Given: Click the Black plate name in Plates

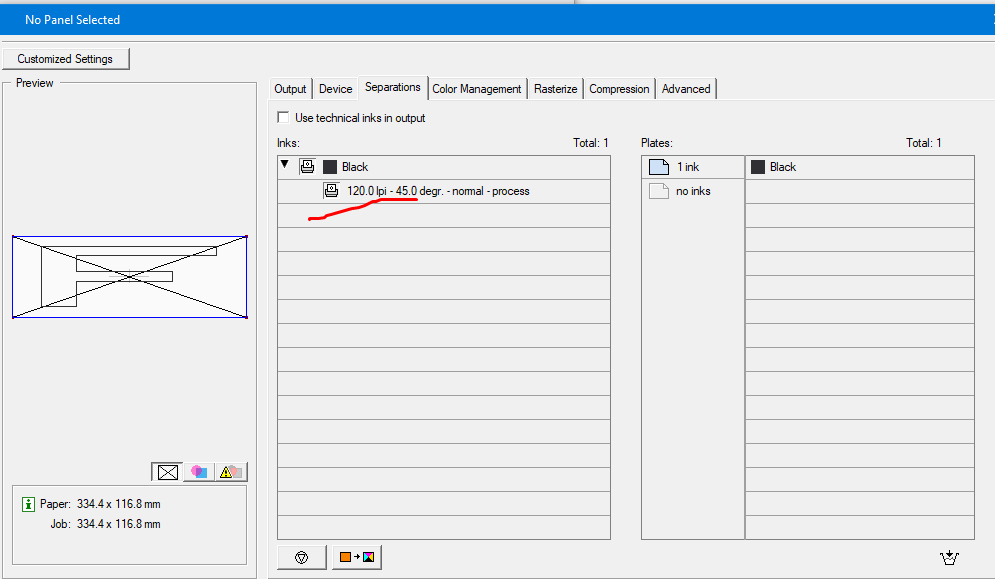Looking at the screenshot, I should 782,167.
